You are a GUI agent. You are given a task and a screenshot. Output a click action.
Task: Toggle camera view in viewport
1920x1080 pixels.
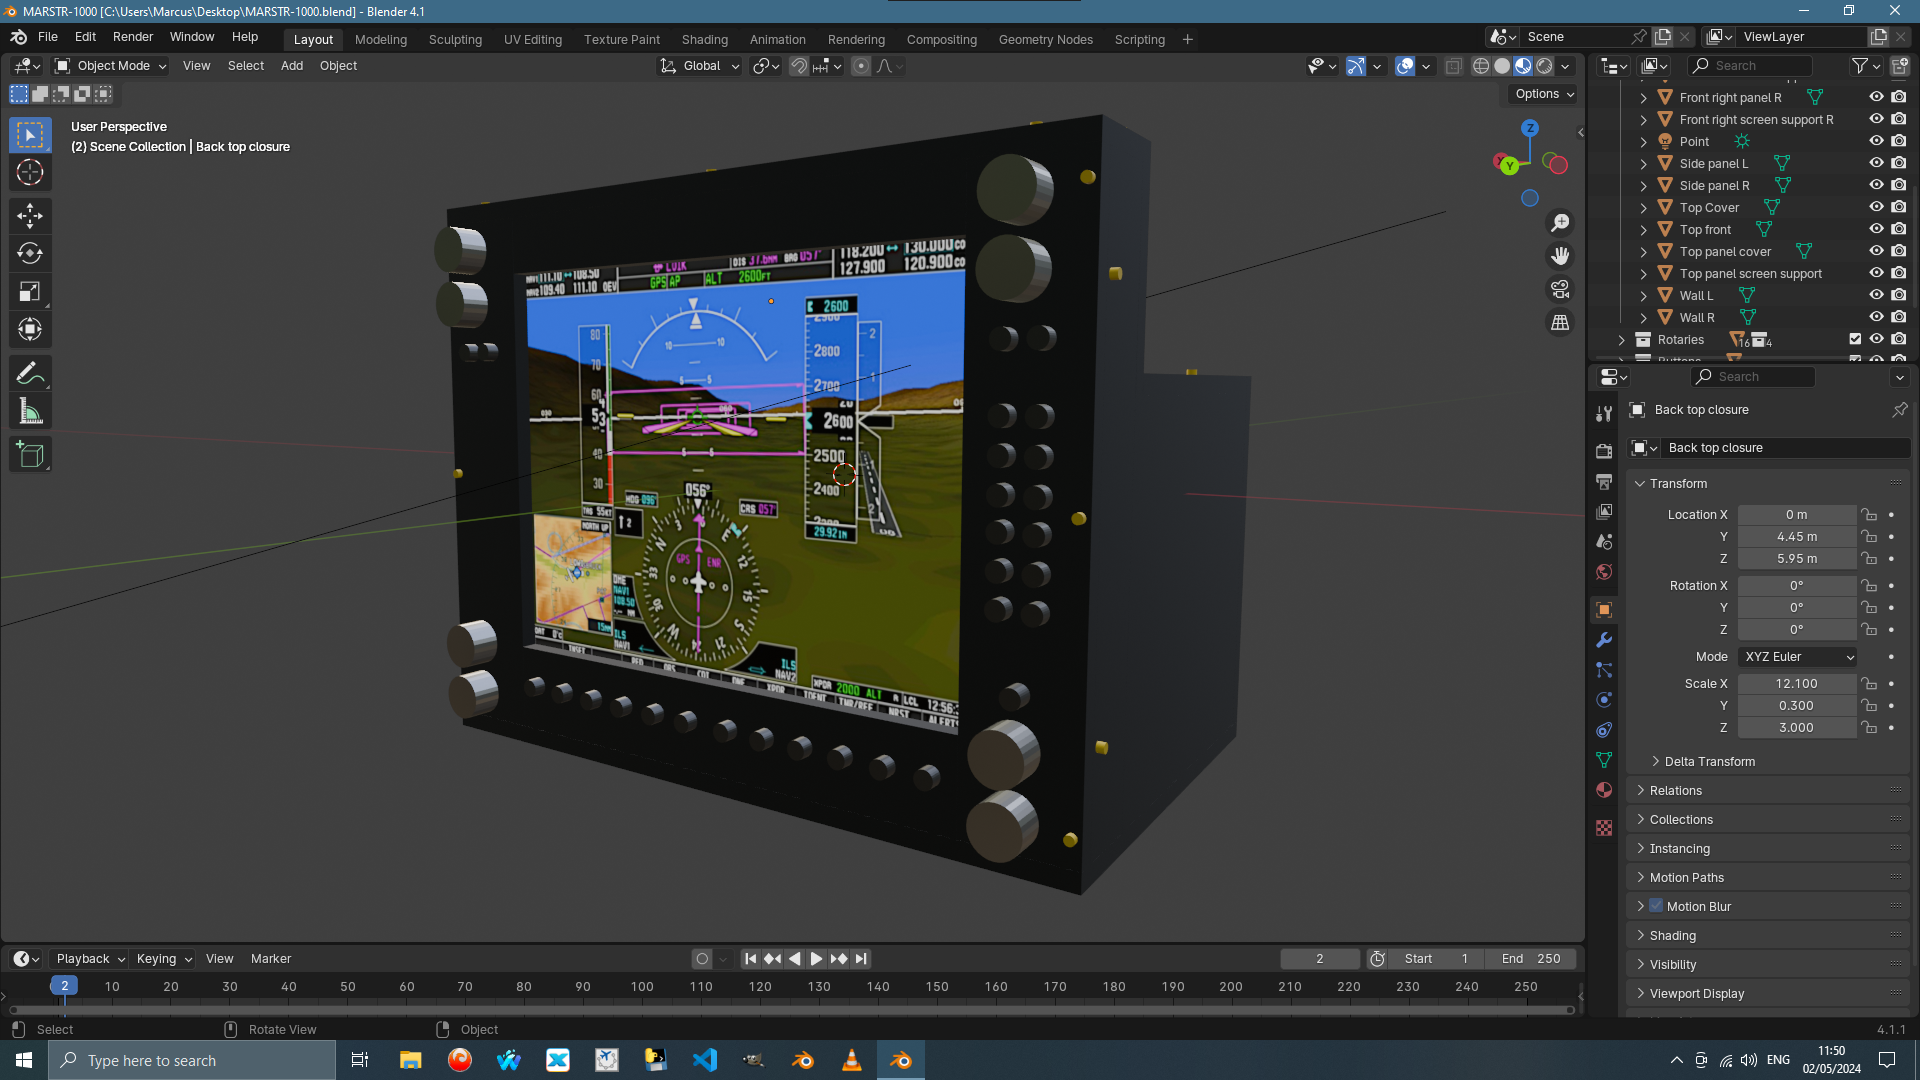(x=1560, y=290)
